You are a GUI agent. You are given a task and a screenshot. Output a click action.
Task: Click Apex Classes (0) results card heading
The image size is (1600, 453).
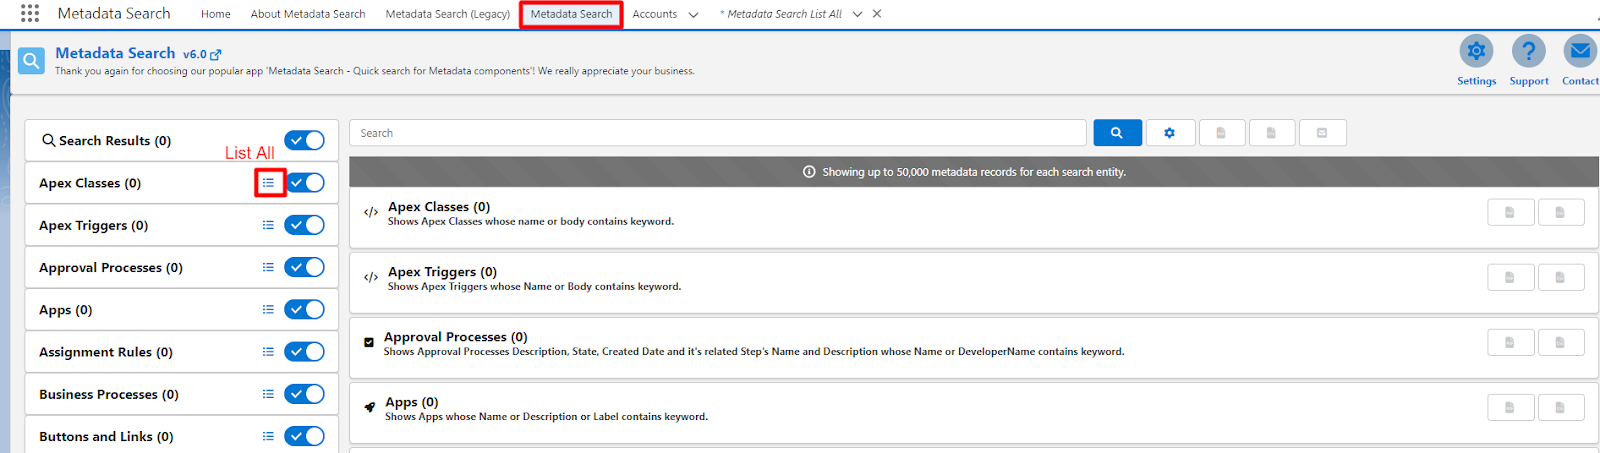pyautogui.click(x=439, y=207)
